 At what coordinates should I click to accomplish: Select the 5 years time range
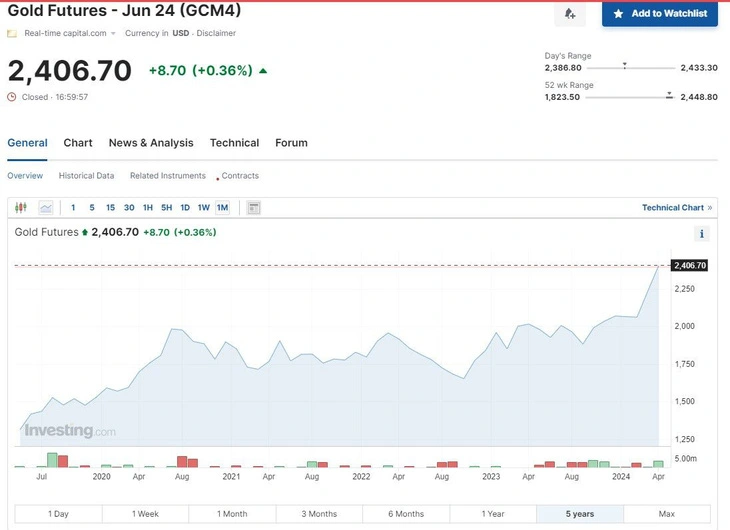pos(579,514)
